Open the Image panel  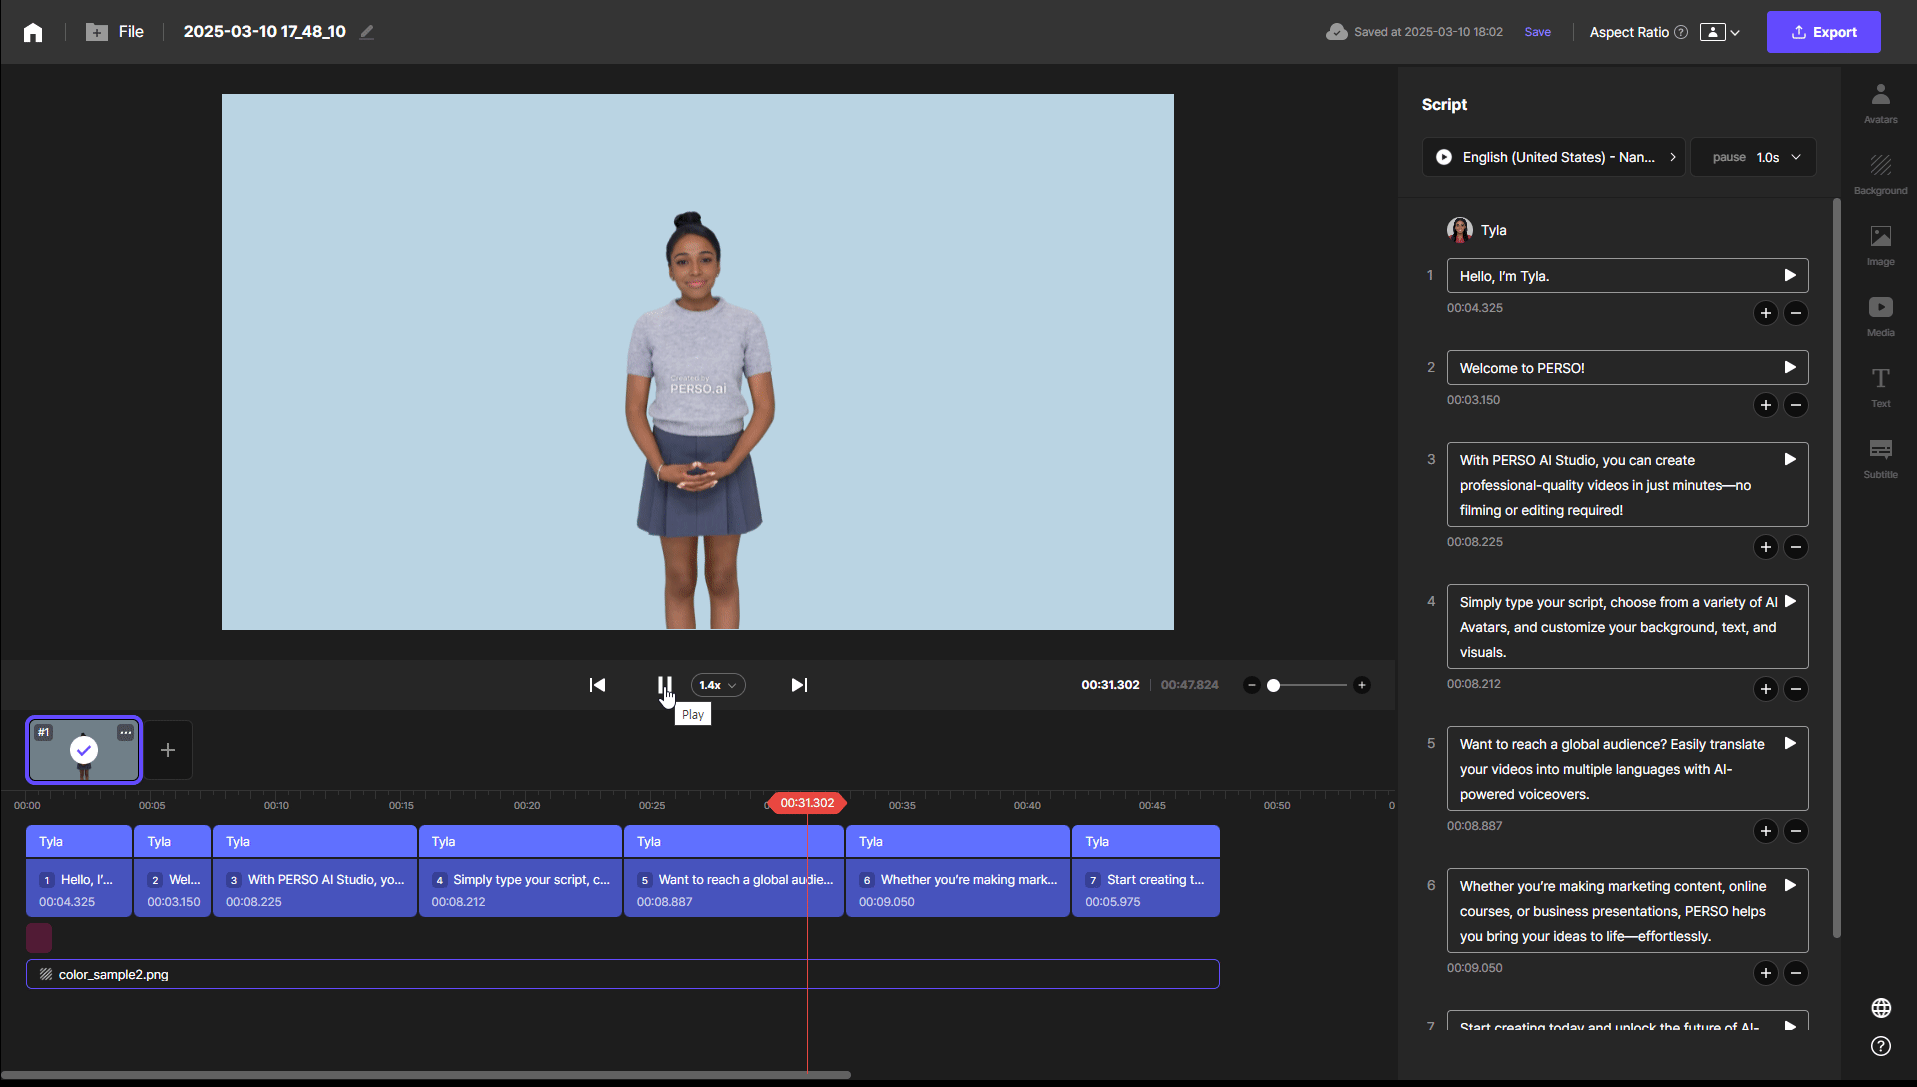(1880, 245)
